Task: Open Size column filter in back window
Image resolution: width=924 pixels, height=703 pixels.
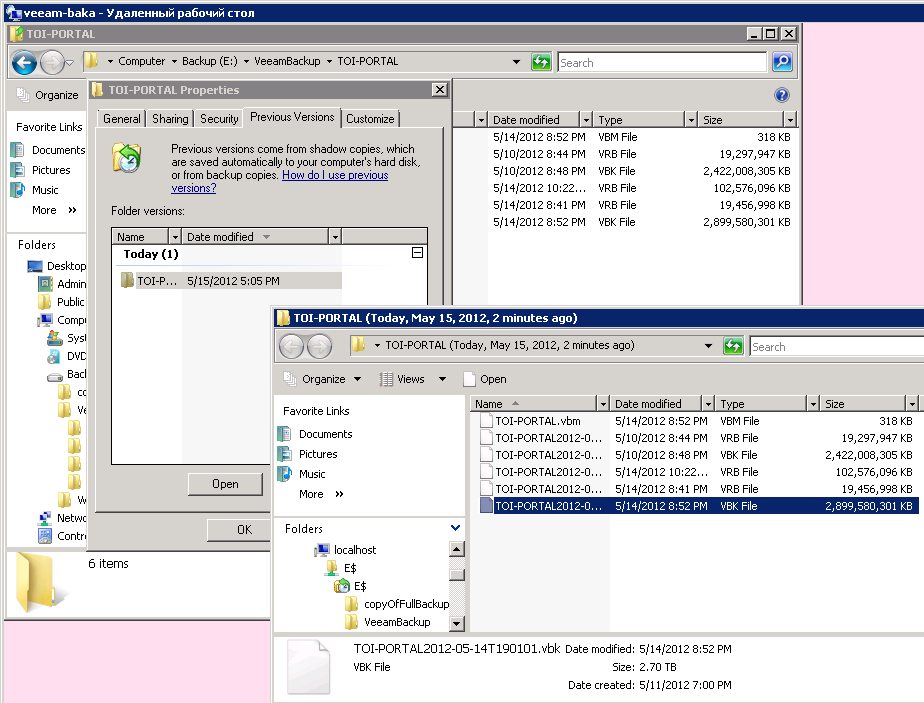Action: [790, 120]
